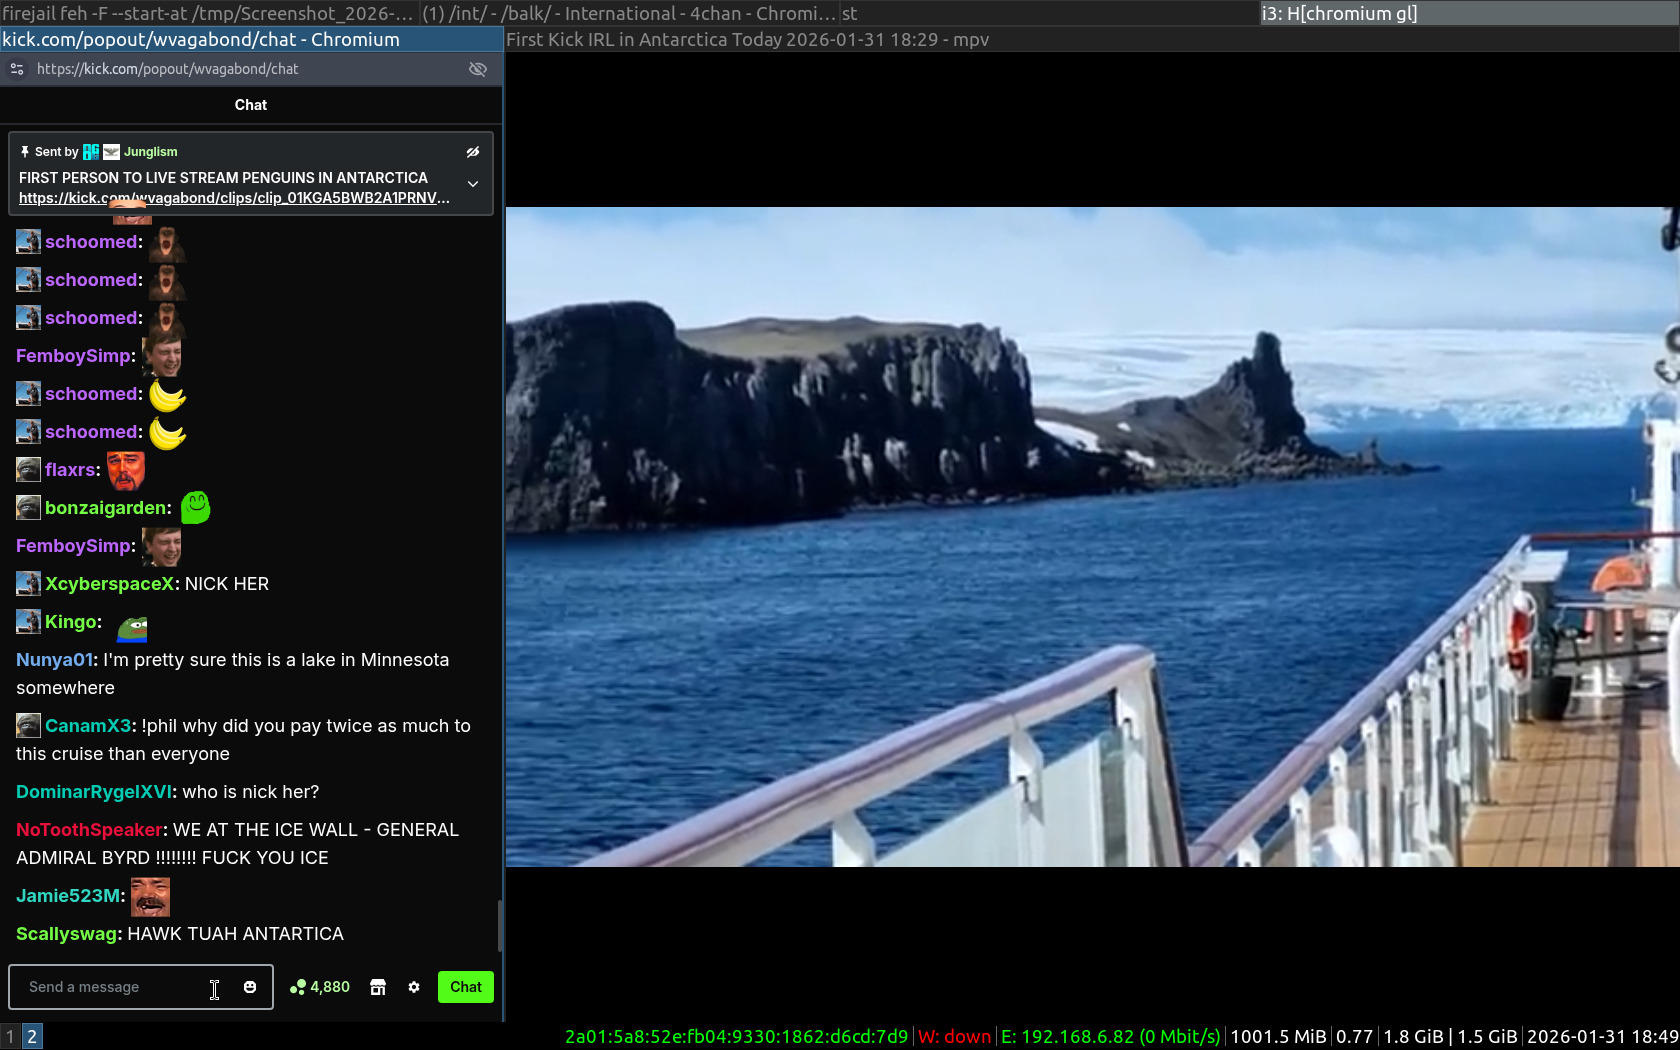Viewport: 1680px width, 1050px height.
Task: Click bonzaigarden's green smiley emote
Action: point(196,508)
